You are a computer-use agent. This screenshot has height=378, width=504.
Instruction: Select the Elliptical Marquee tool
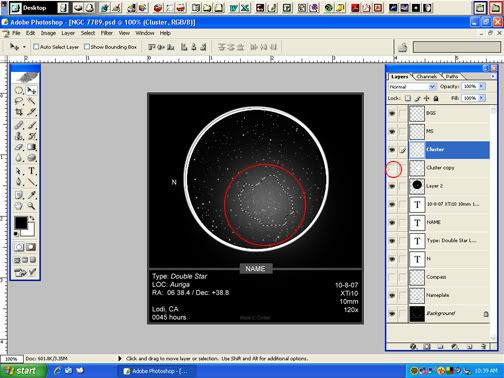[19, 90]
